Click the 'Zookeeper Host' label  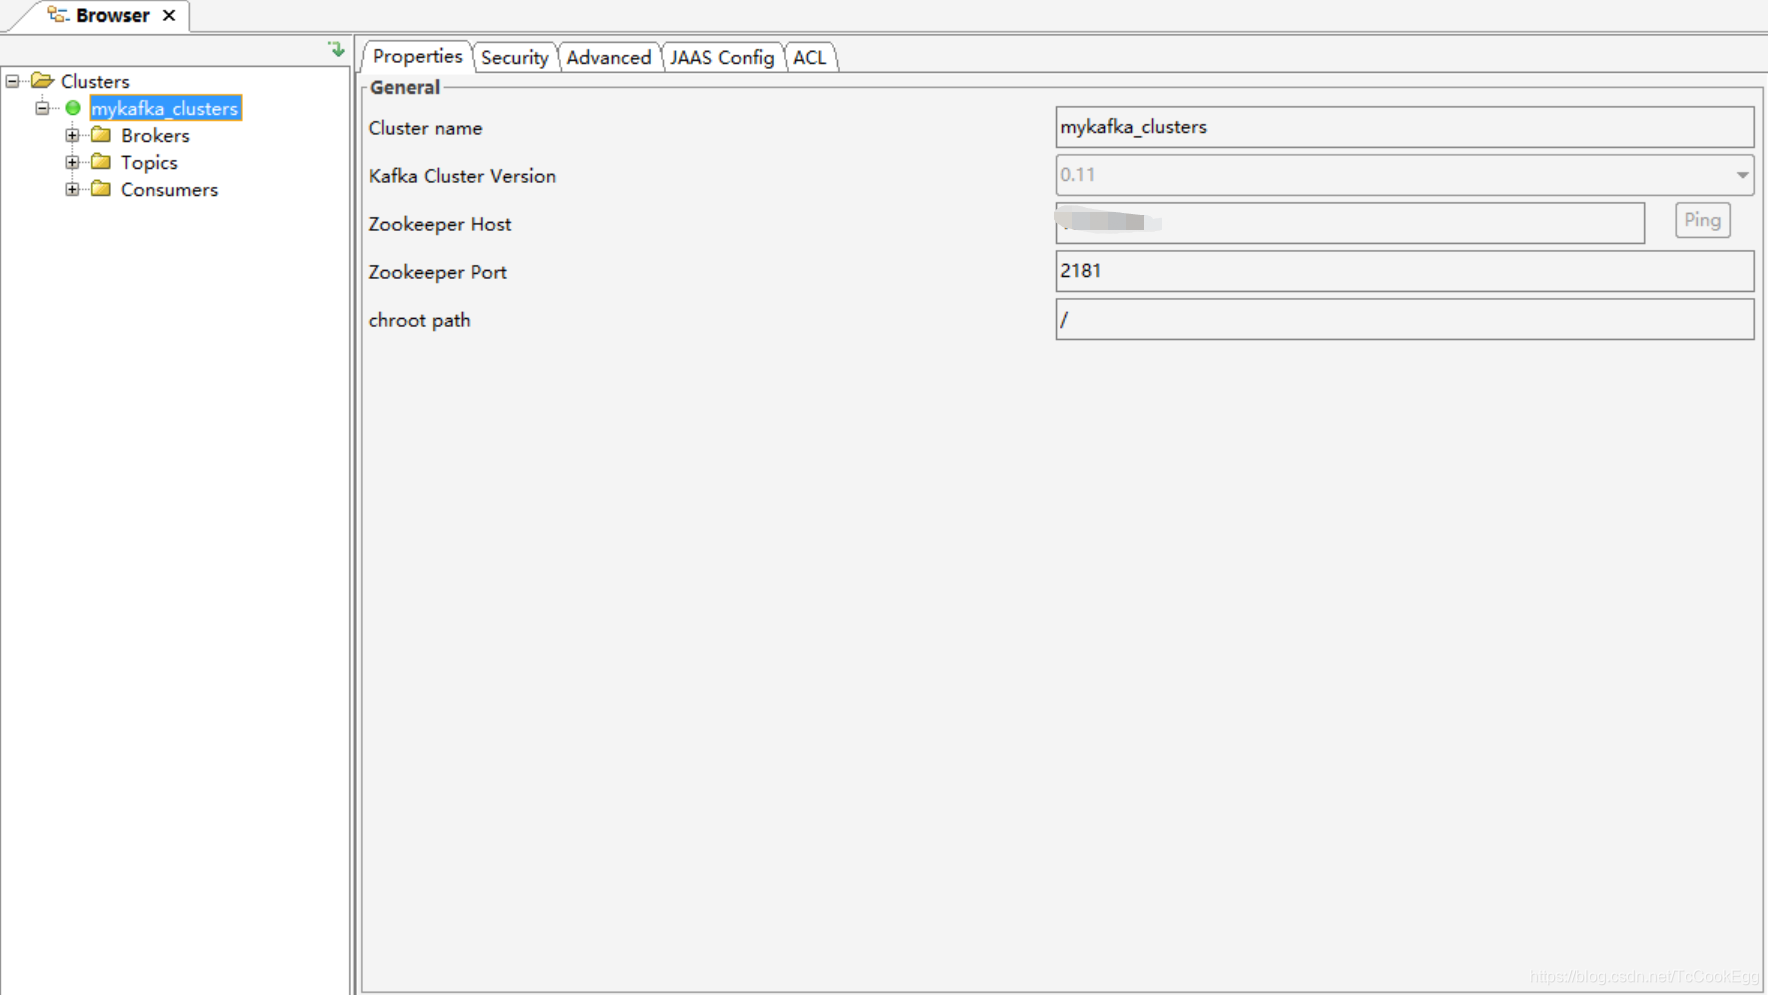tap(440, 224)
